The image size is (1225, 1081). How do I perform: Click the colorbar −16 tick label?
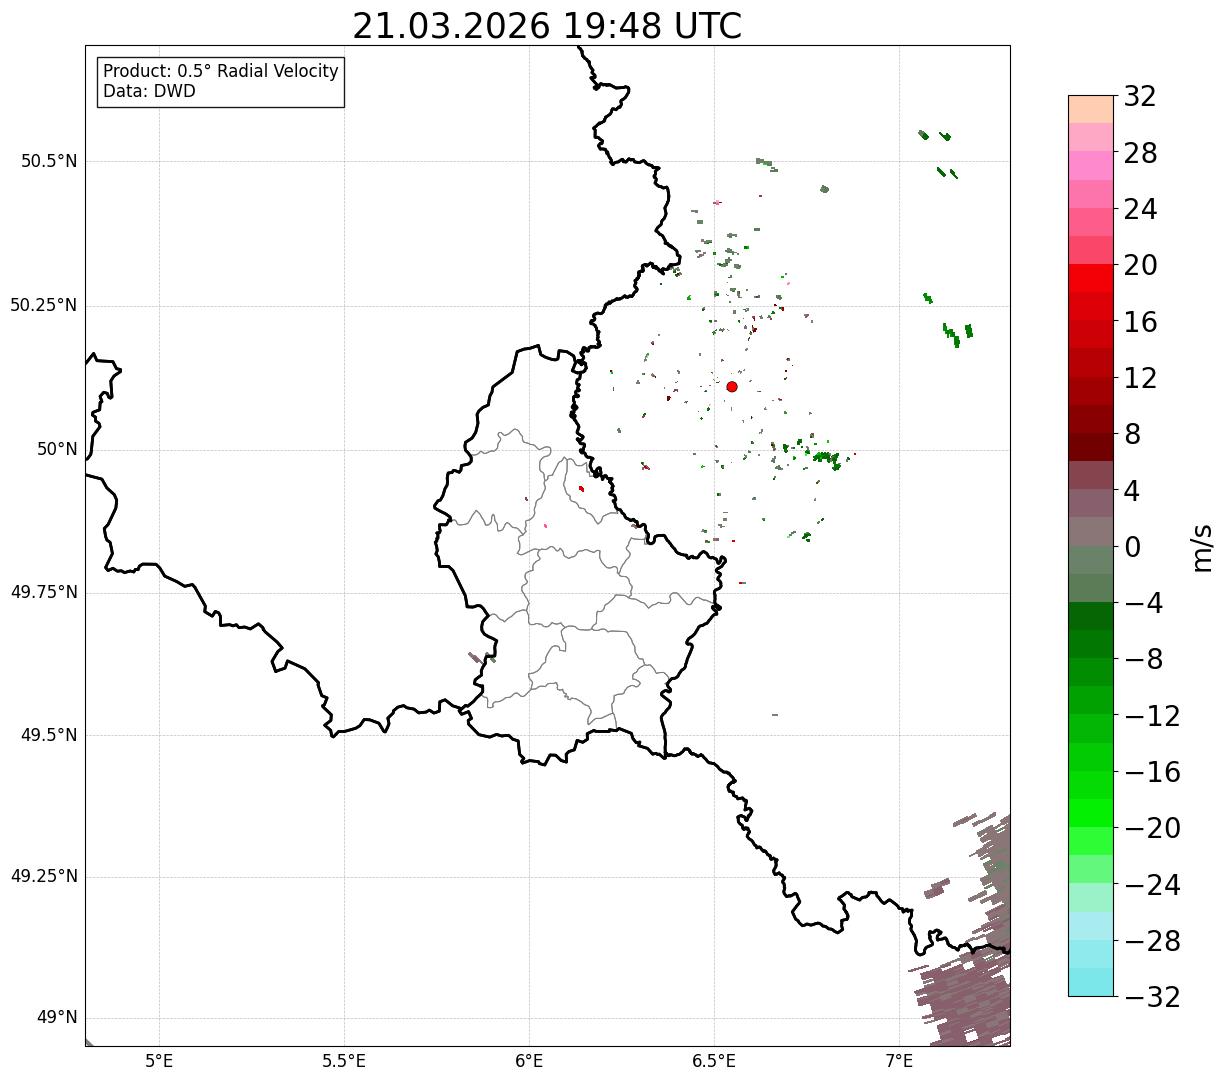(x=1152, y=772)
